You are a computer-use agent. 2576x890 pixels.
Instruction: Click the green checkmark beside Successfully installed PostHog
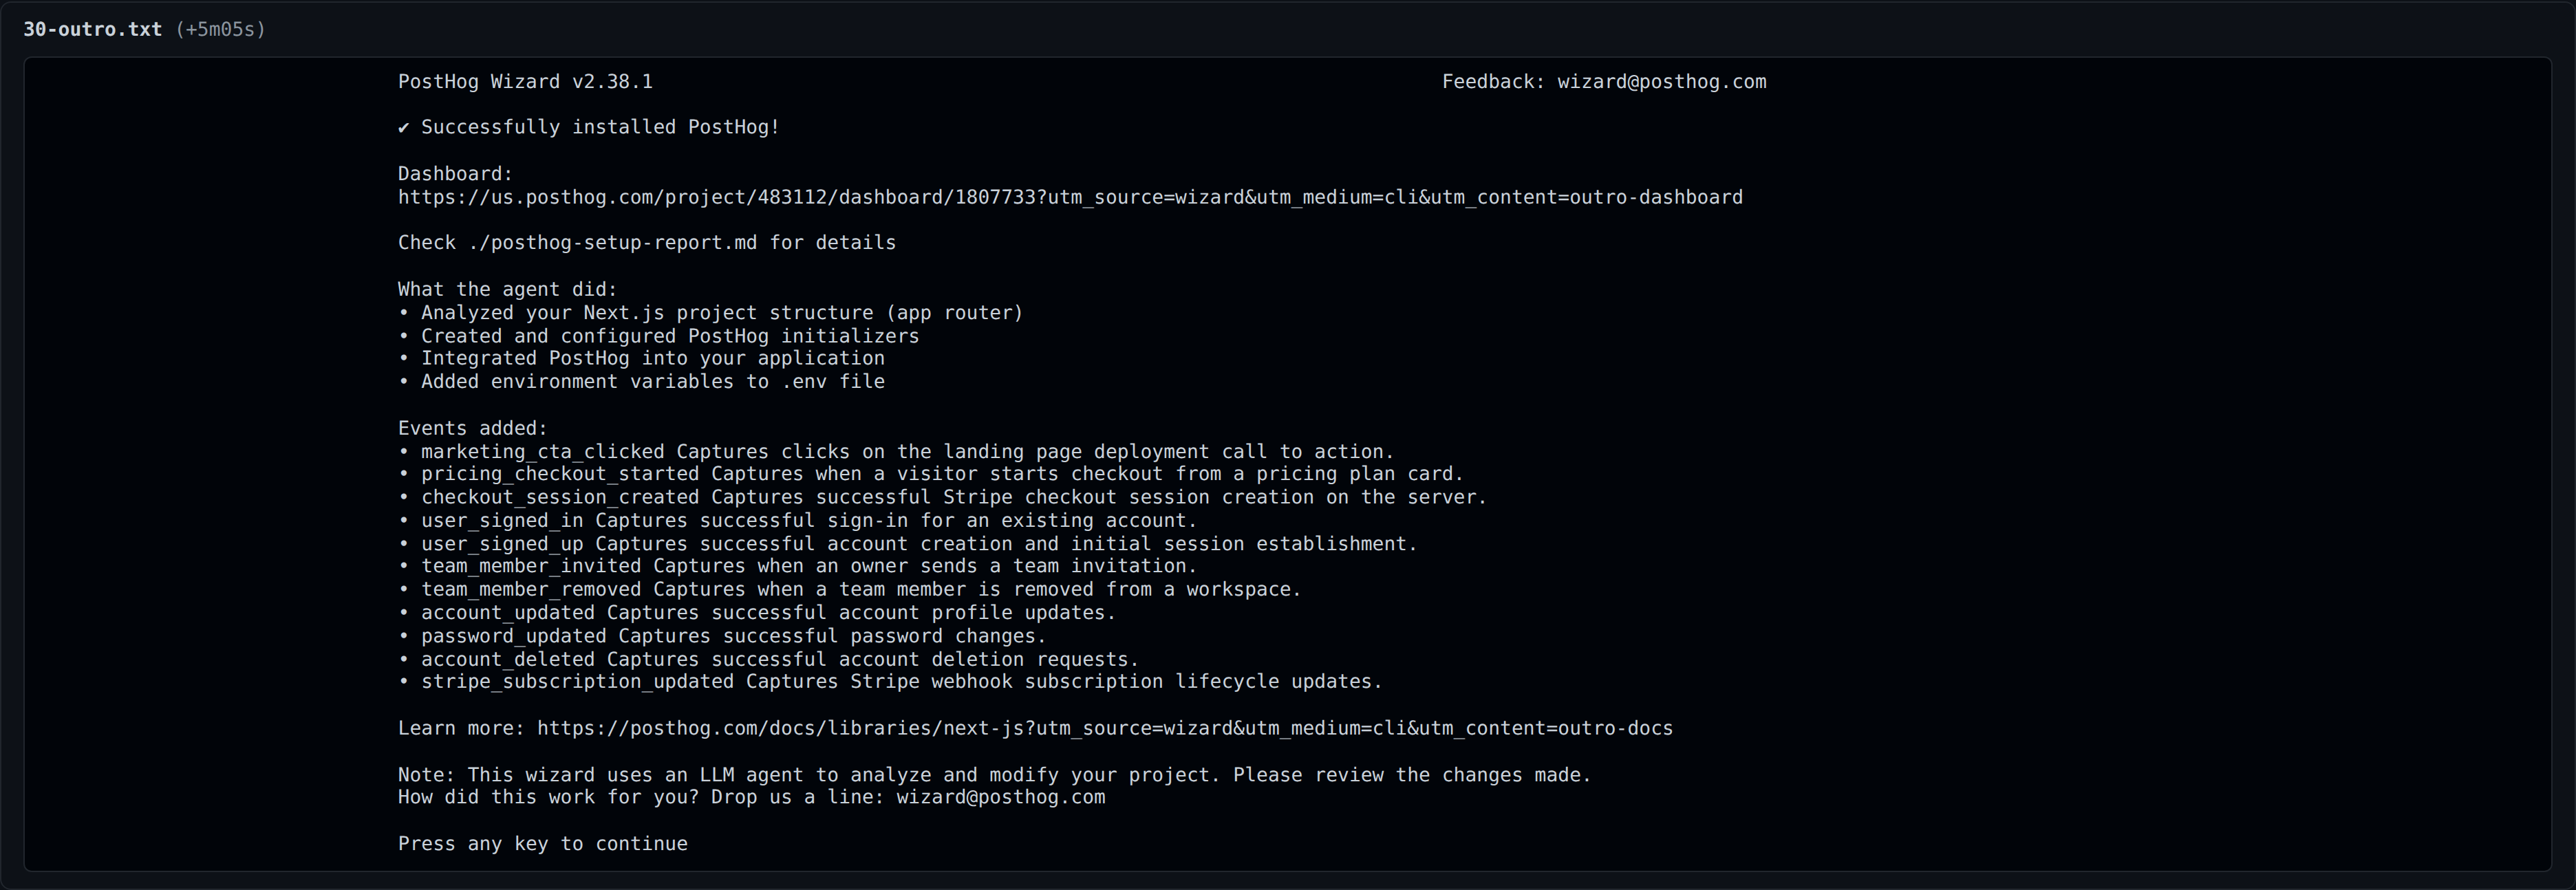404,127
